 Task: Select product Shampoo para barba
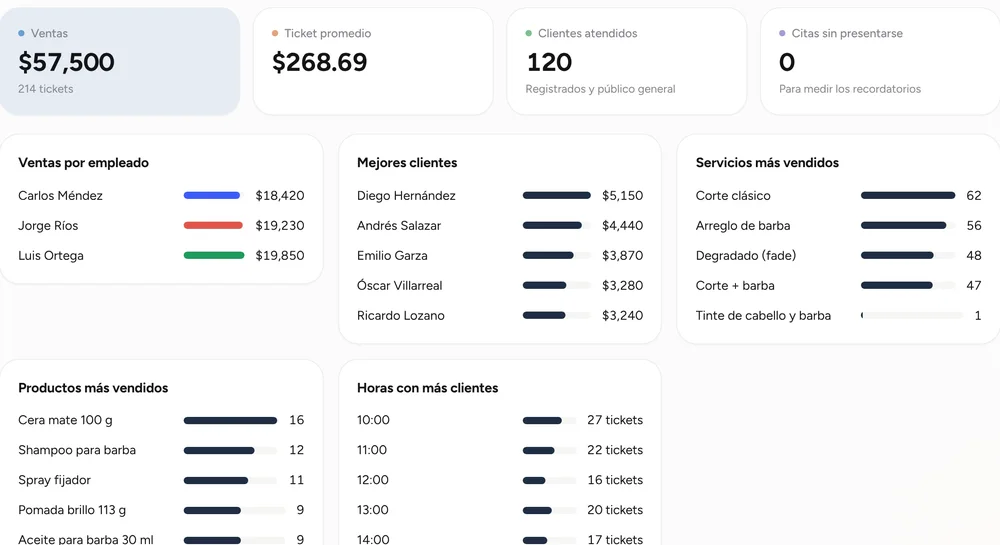(77, 450)
